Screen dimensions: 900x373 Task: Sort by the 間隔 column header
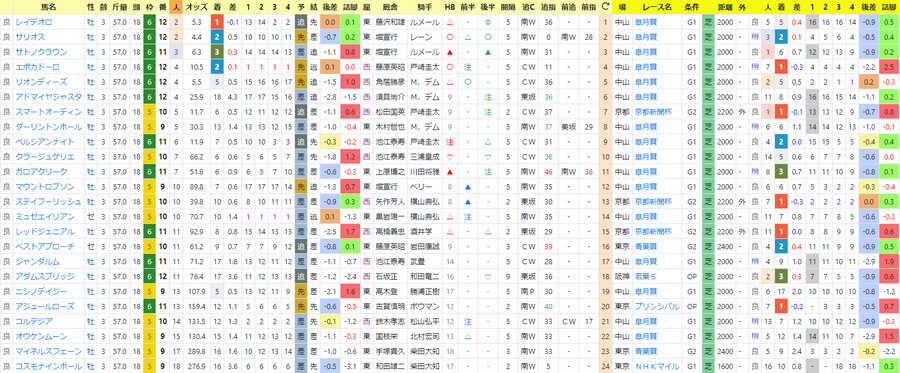(508, 7)
